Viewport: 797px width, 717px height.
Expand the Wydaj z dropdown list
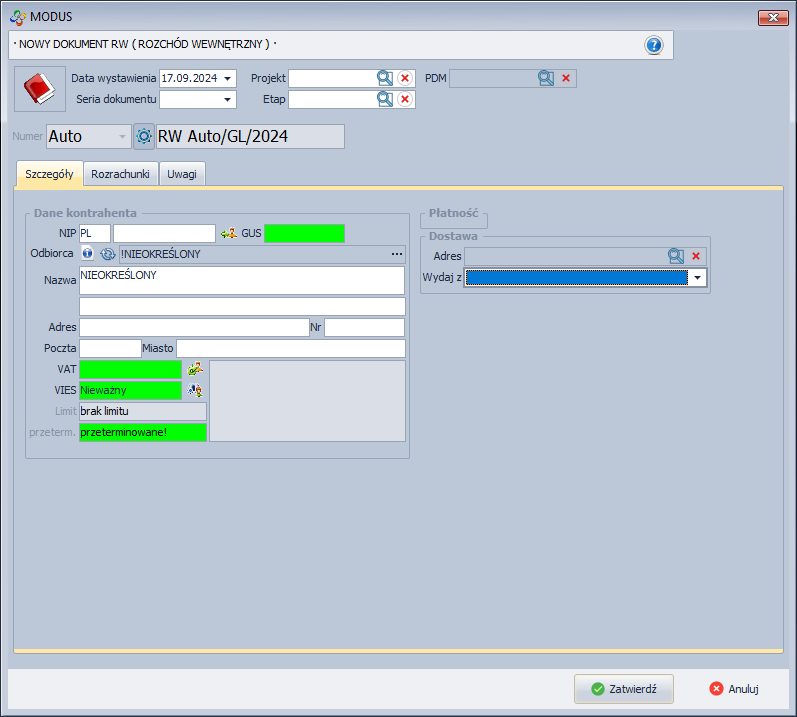click(x=697, y=278)
